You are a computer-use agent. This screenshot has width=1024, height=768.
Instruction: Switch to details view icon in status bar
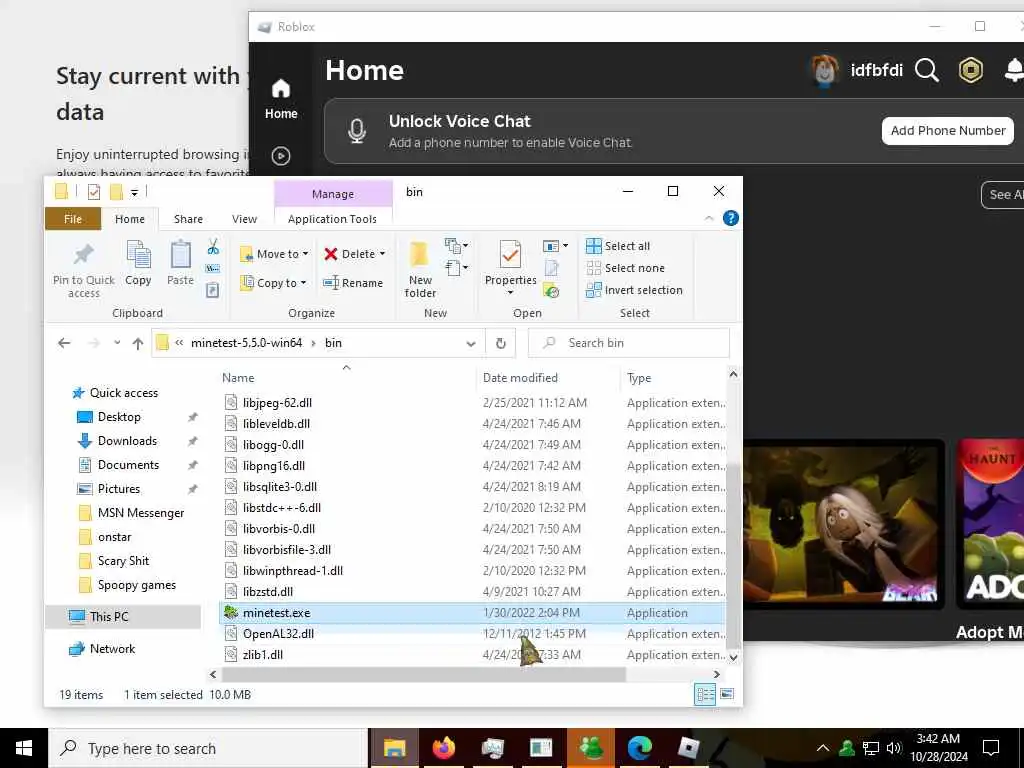coord(705,695)
